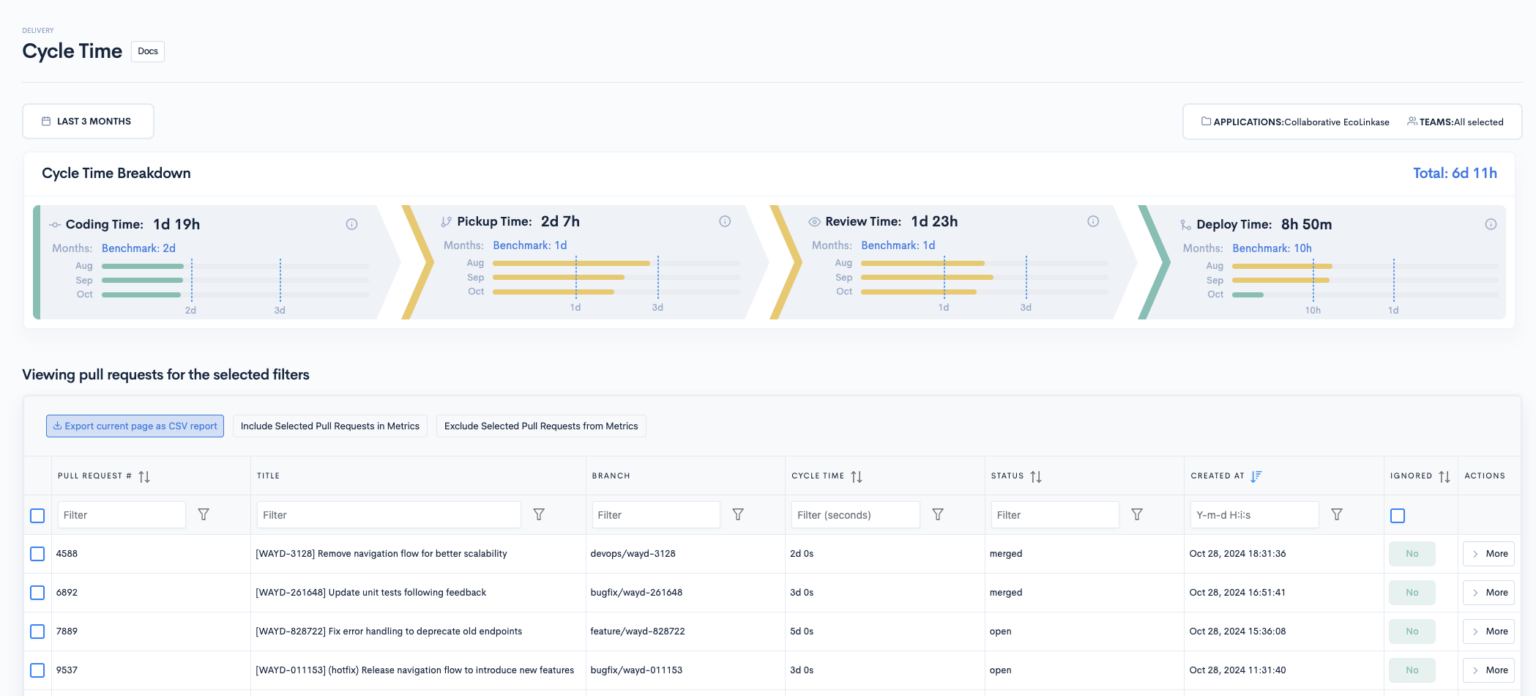Viewport: 1536px width, 696px height.
Task: Expand More actions for pull request 6892
Action: 1488,593
